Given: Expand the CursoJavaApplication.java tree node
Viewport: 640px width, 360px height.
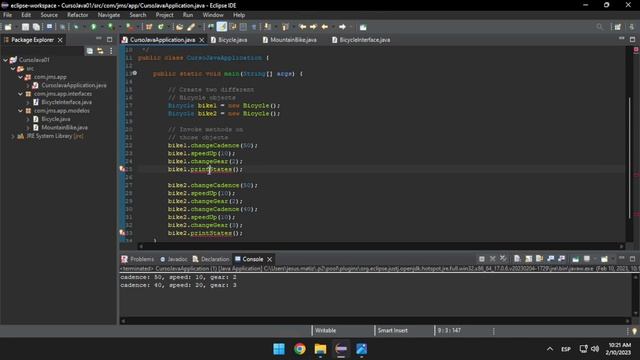Looking at the screenshot, I should (28, 85).
